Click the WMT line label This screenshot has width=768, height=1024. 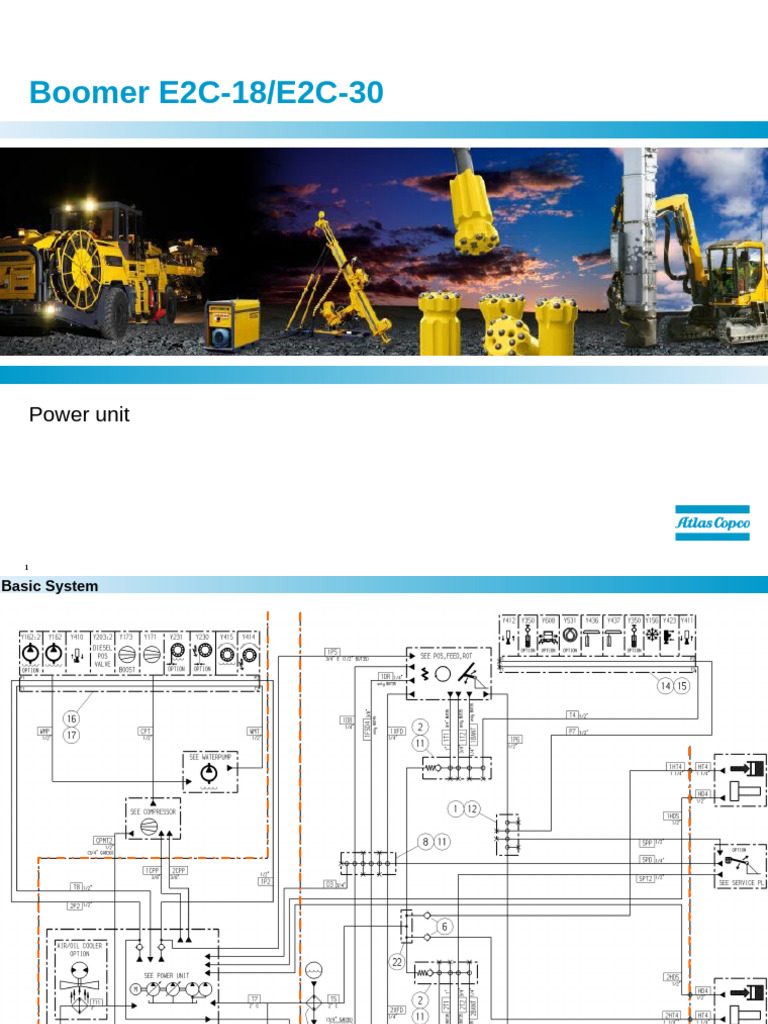click(255, 731)
